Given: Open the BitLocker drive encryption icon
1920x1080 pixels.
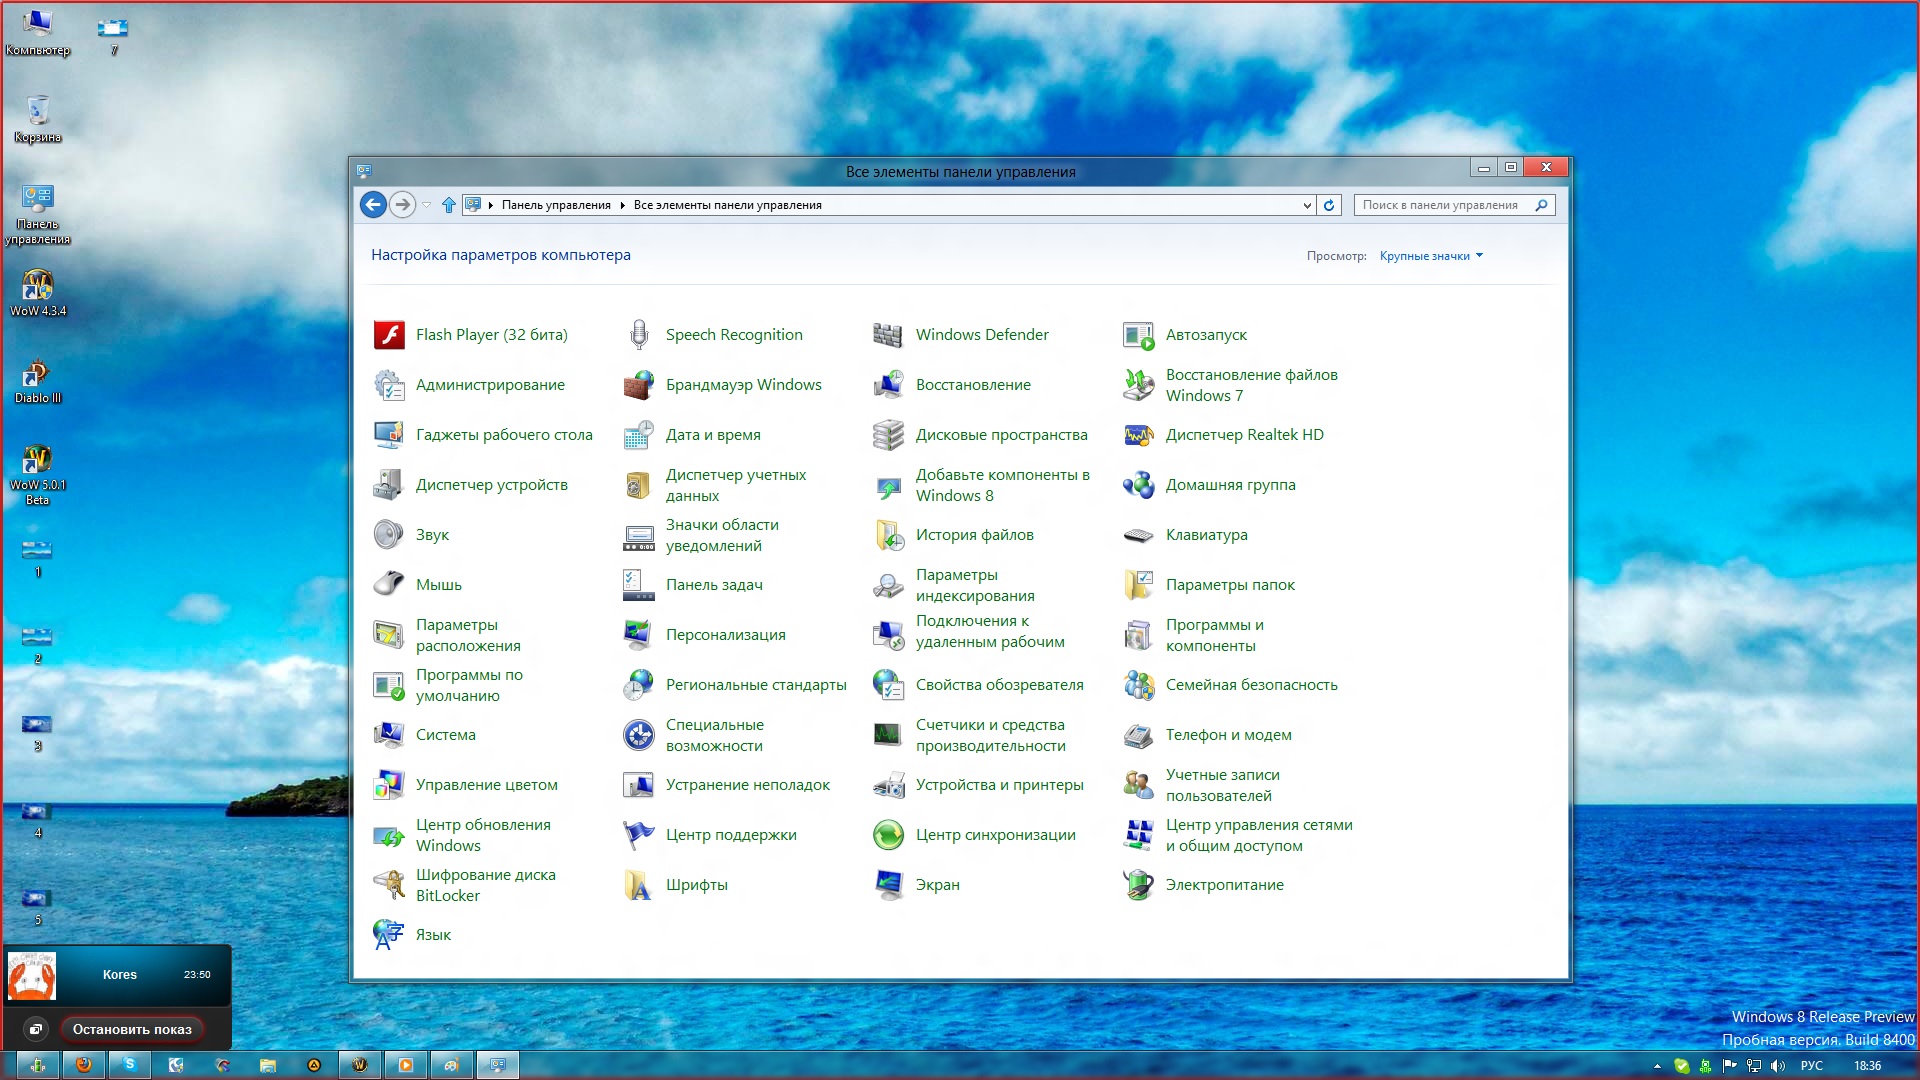Looking at the screenshot, I should pyautogui.click(x=389, y=885).
